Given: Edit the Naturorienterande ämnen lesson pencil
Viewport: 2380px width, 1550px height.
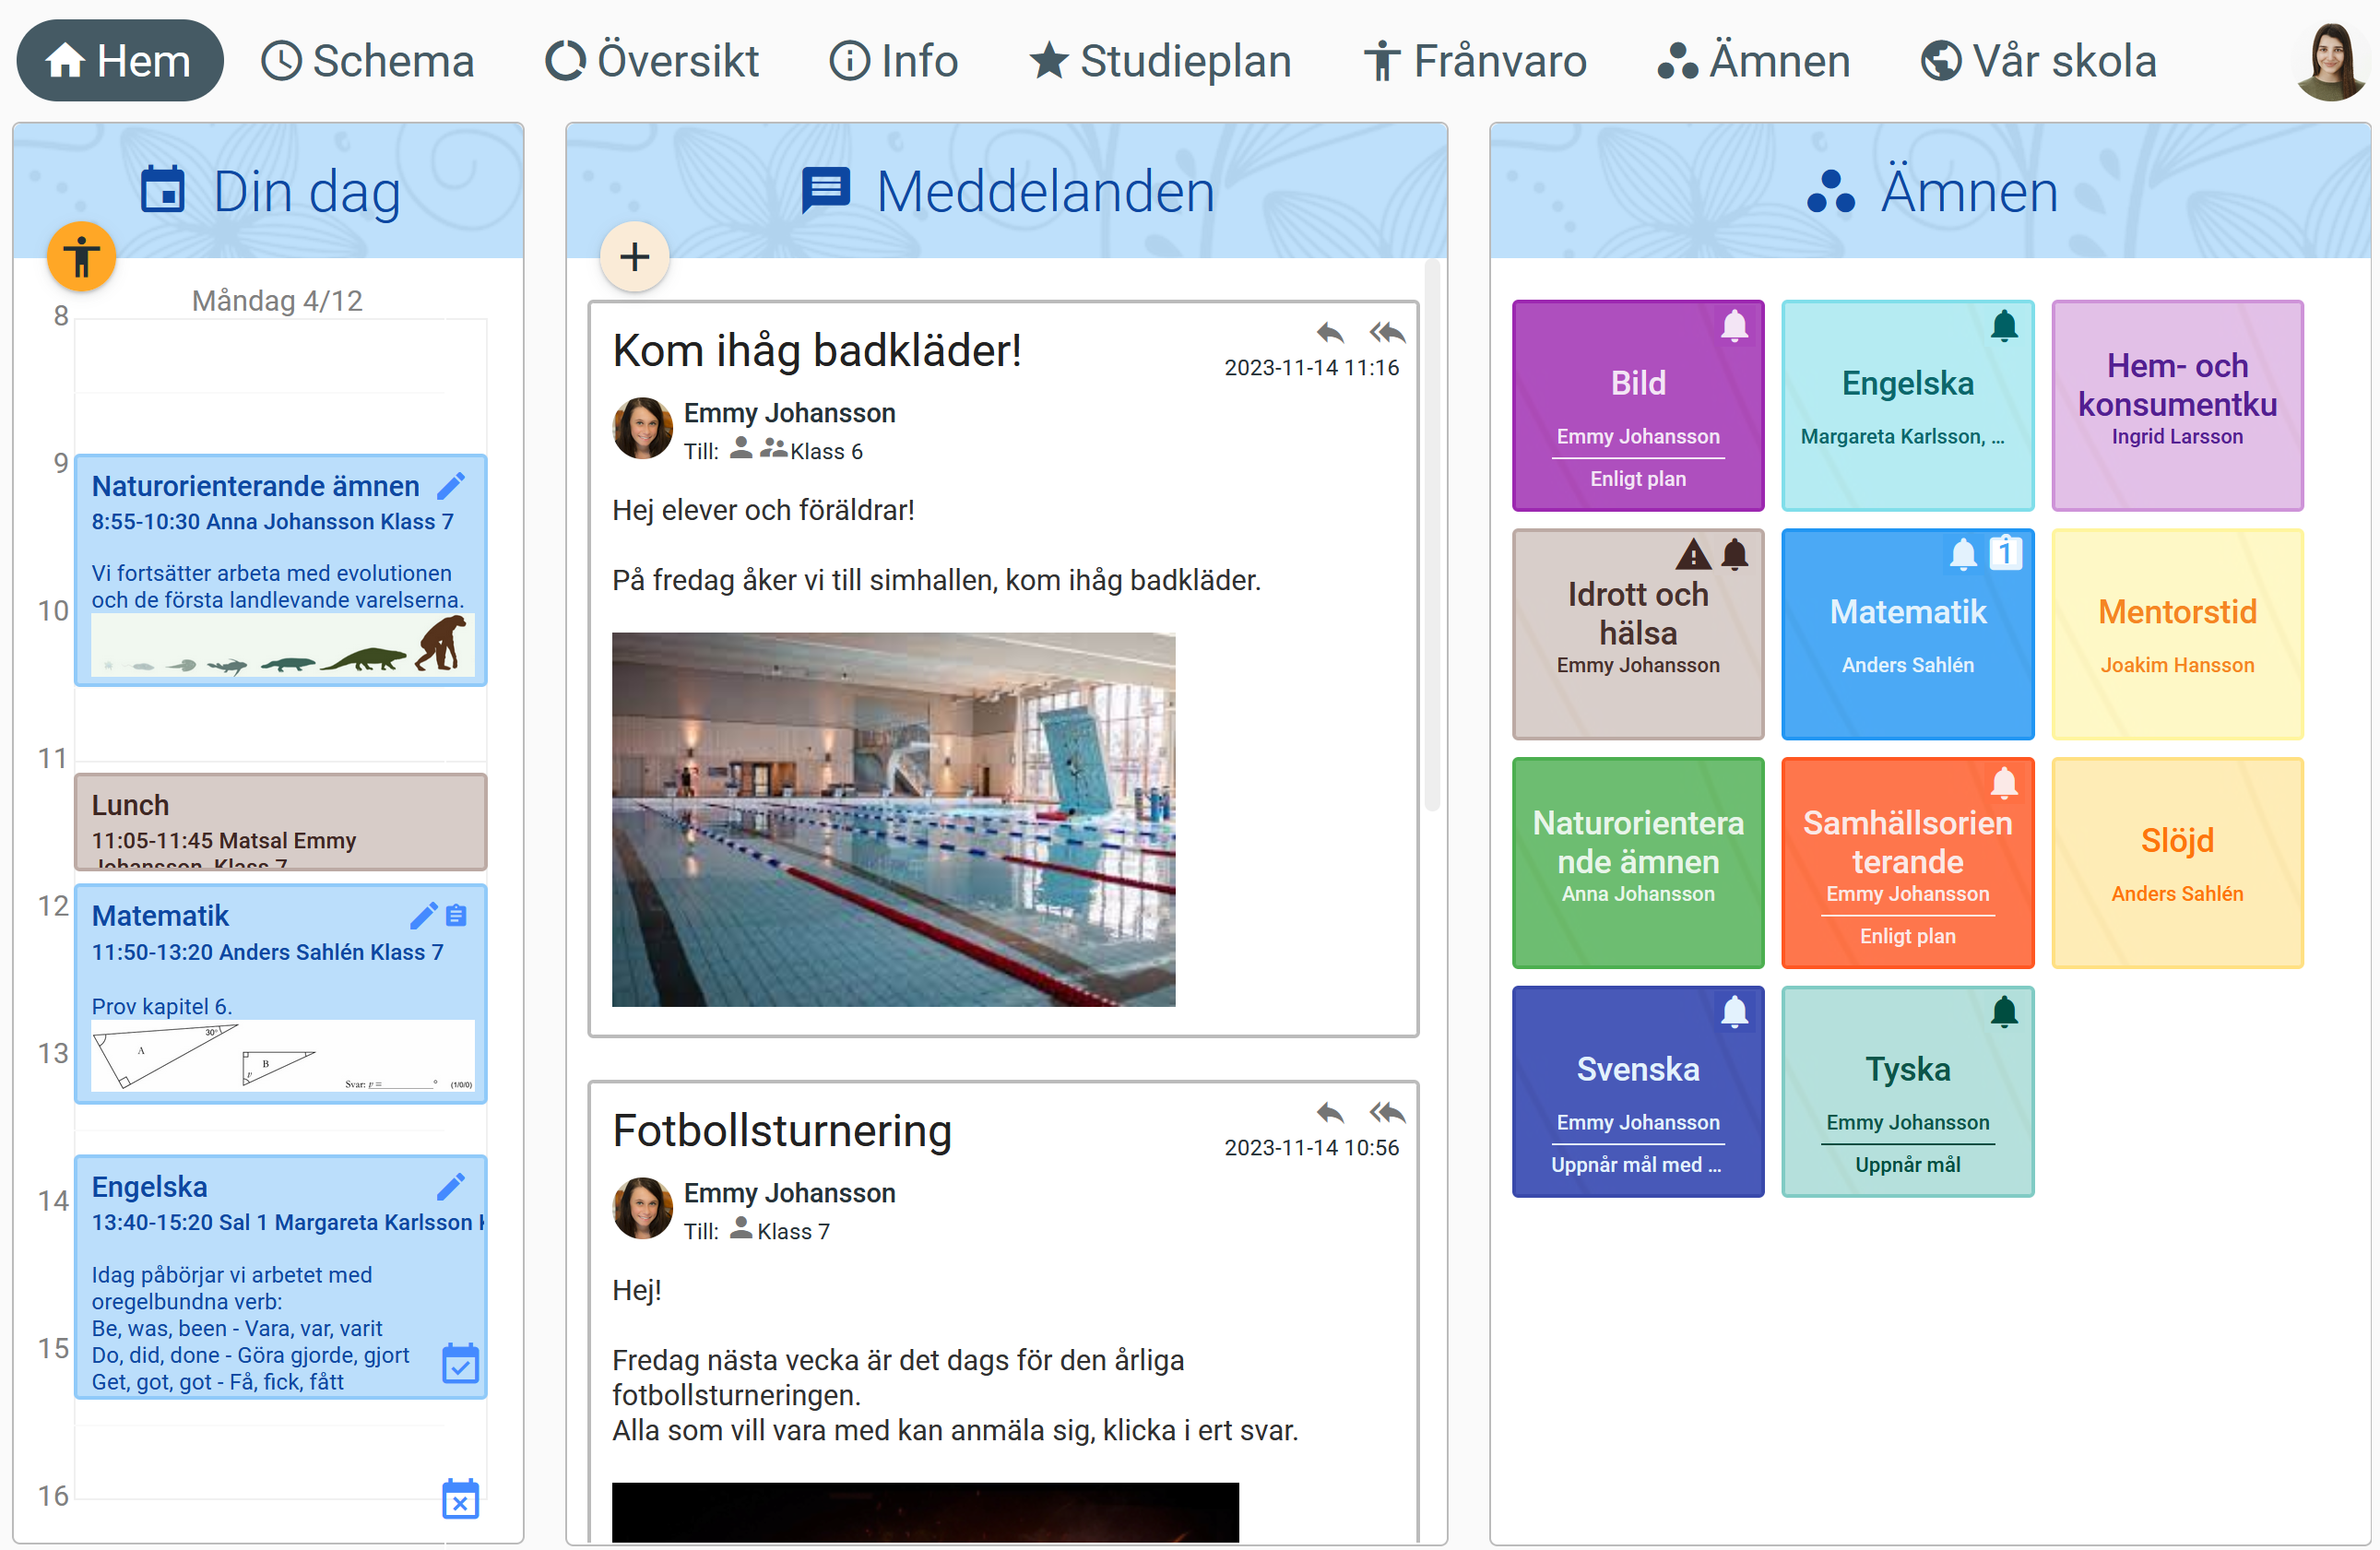Looking at the screenshot, I should (x=451, y=486).
